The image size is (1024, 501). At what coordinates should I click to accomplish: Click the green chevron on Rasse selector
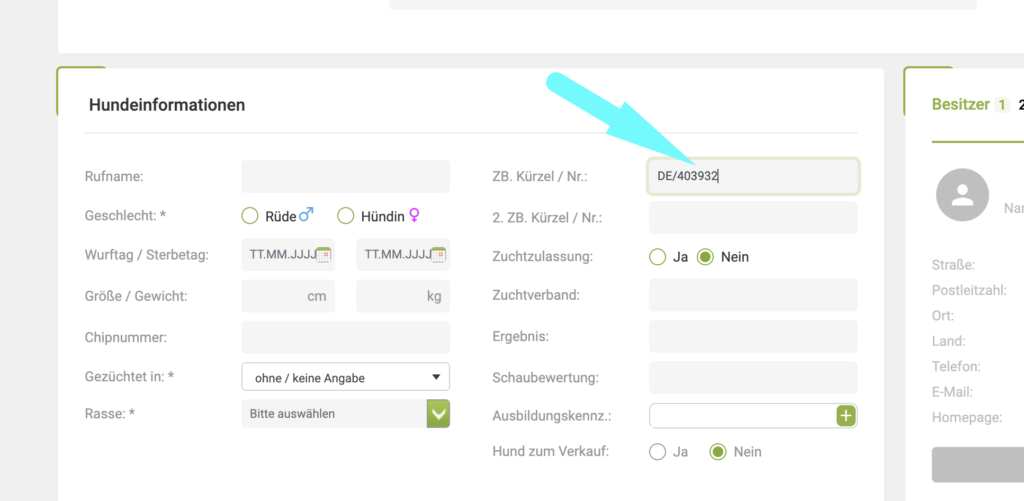[x=438, y=413]
